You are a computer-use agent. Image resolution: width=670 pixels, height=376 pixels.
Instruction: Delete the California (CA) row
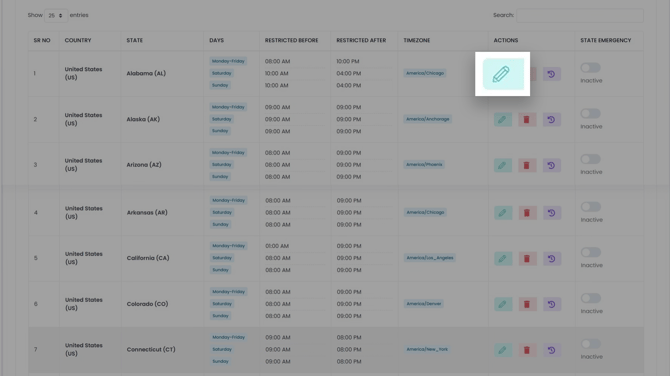click(x=527, y=258)
